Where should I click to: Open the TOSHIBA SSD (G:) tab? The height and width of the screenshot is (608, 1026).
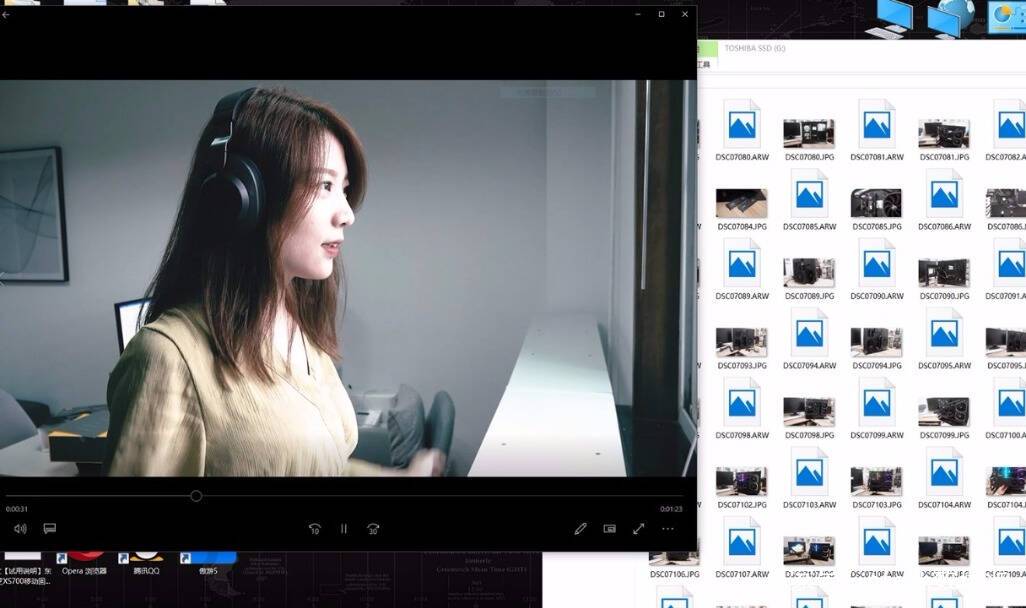(x=754, y=48)
